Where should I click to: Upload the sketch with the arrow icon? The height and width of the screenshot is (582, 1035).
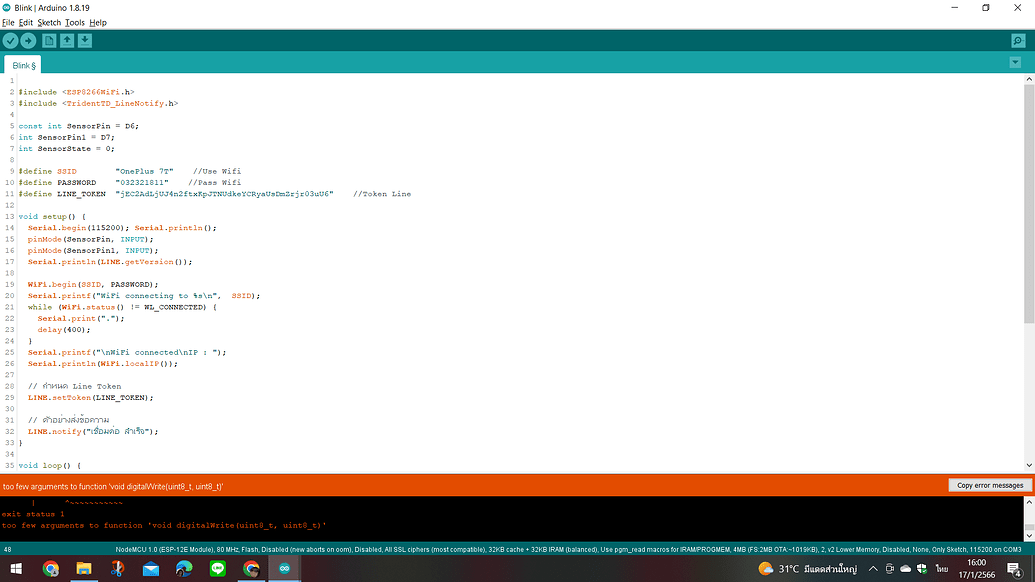point(29,41)
